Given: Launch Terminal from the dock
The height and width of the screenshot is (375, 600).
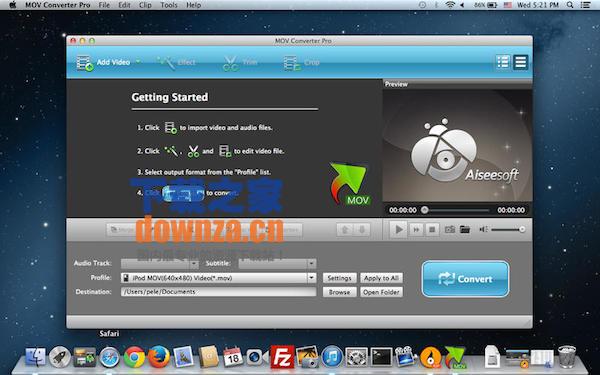Looking at the screenshot, I should 382,357.
